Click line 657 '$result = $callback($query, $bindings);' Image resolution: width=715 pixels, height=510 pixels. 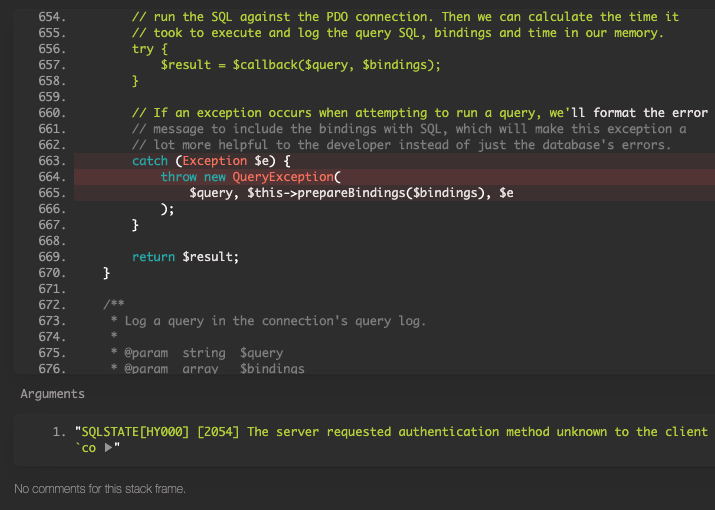pyautogui.click(x=301, y=65)
